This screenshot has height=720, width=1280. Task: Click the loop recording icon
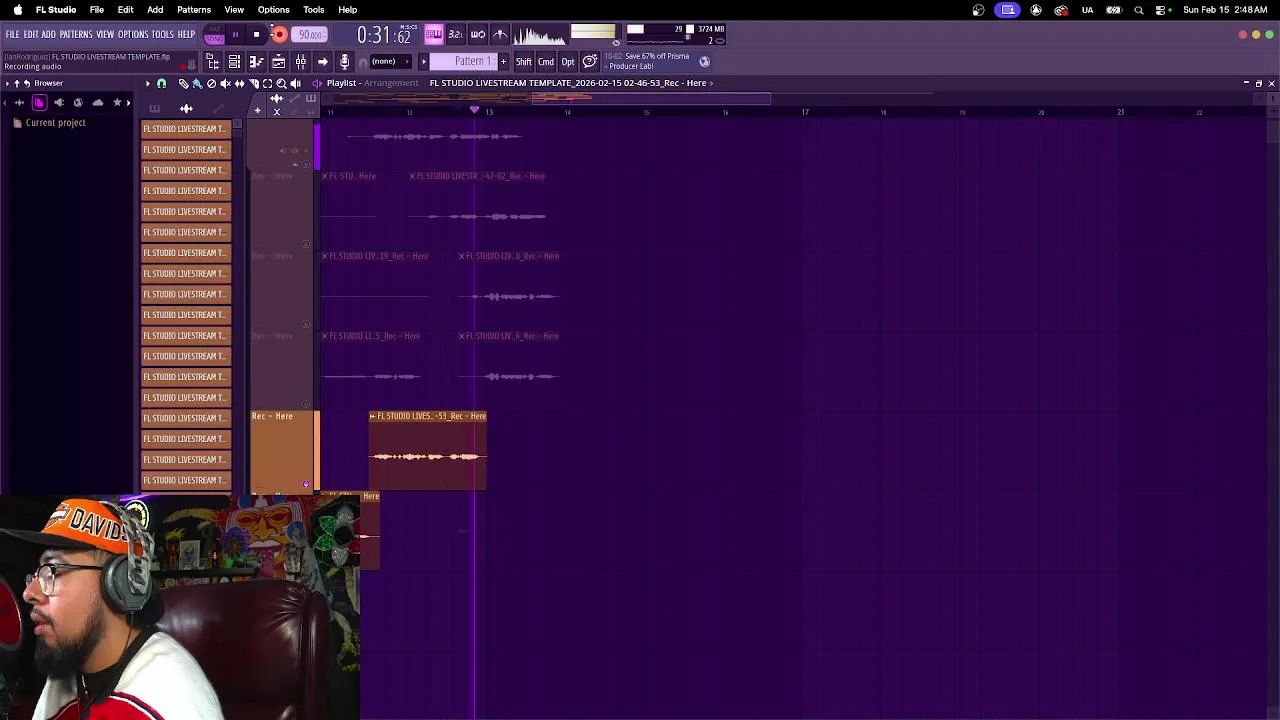pyautogui.click(x=478, y=35)
